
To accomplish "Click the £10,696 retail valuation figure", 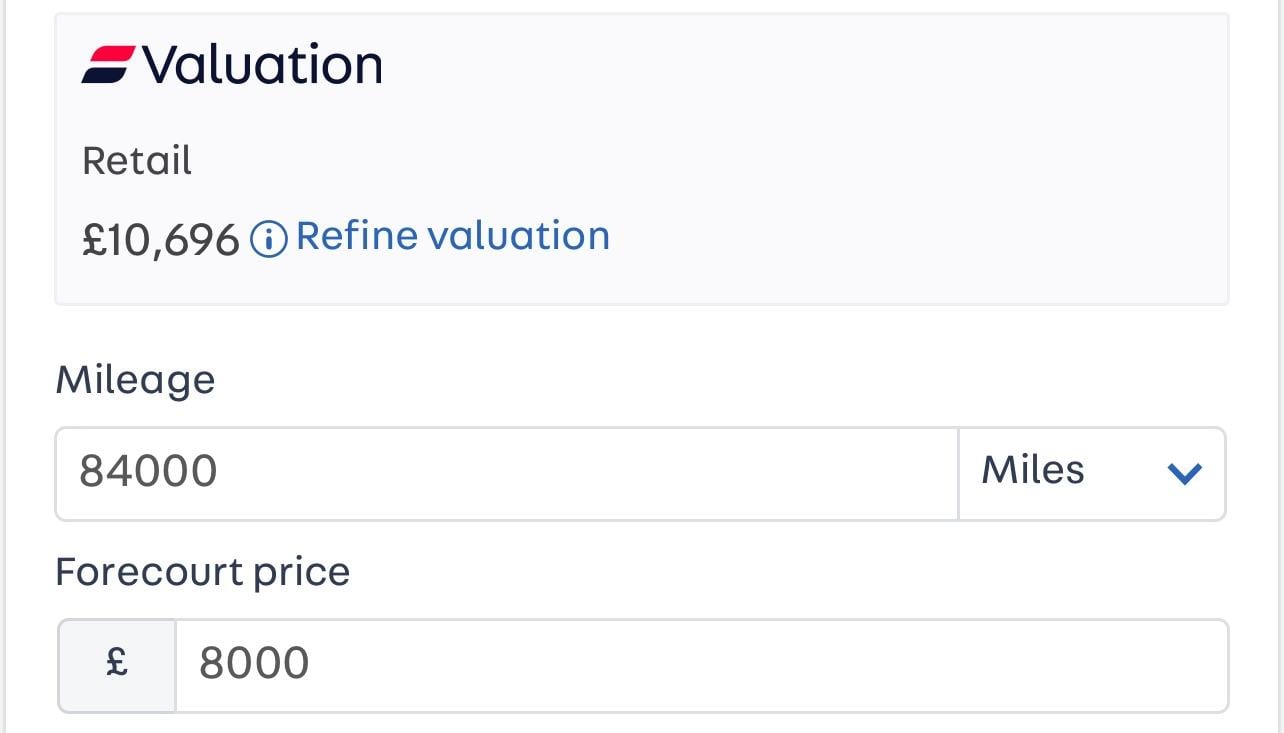I will pyautogui.click(x=161, y=240).
